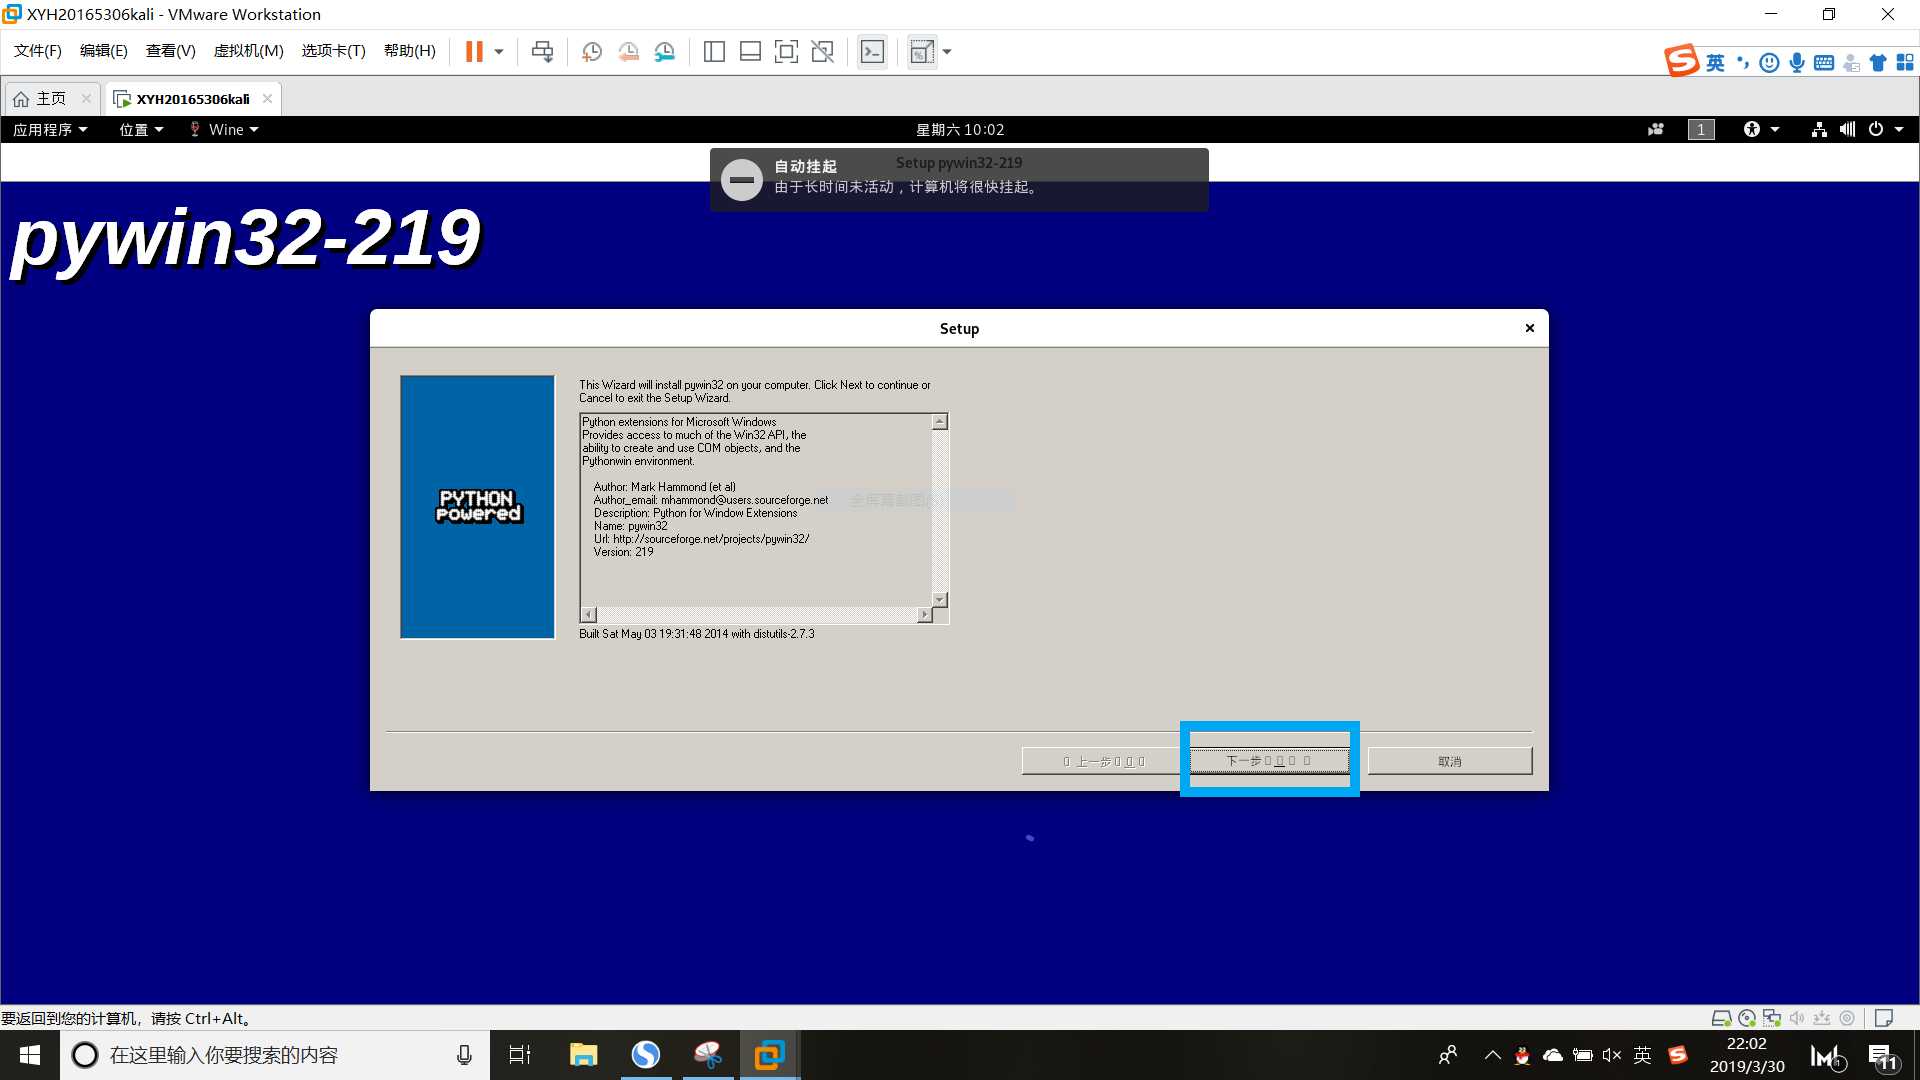Open Sogou toolbox grid icon
The height and width of the screenshot is (1080, 1920).
click(x=1905, y=63)
